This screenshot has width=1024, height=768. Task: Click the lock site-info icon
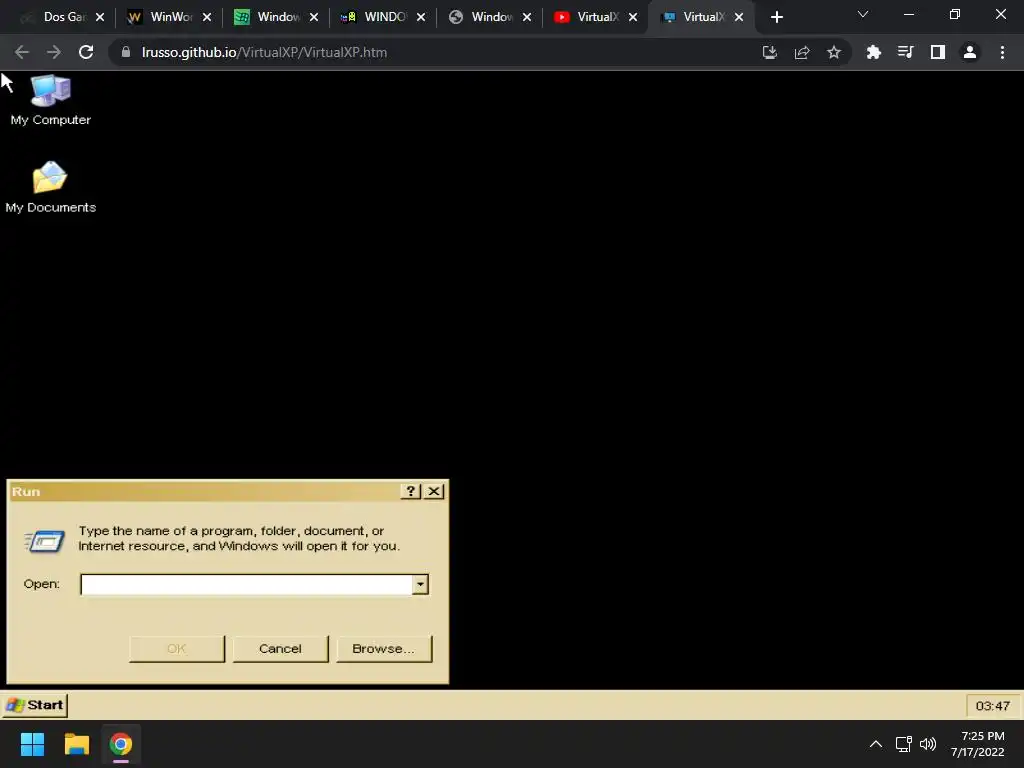coord(126,52)
